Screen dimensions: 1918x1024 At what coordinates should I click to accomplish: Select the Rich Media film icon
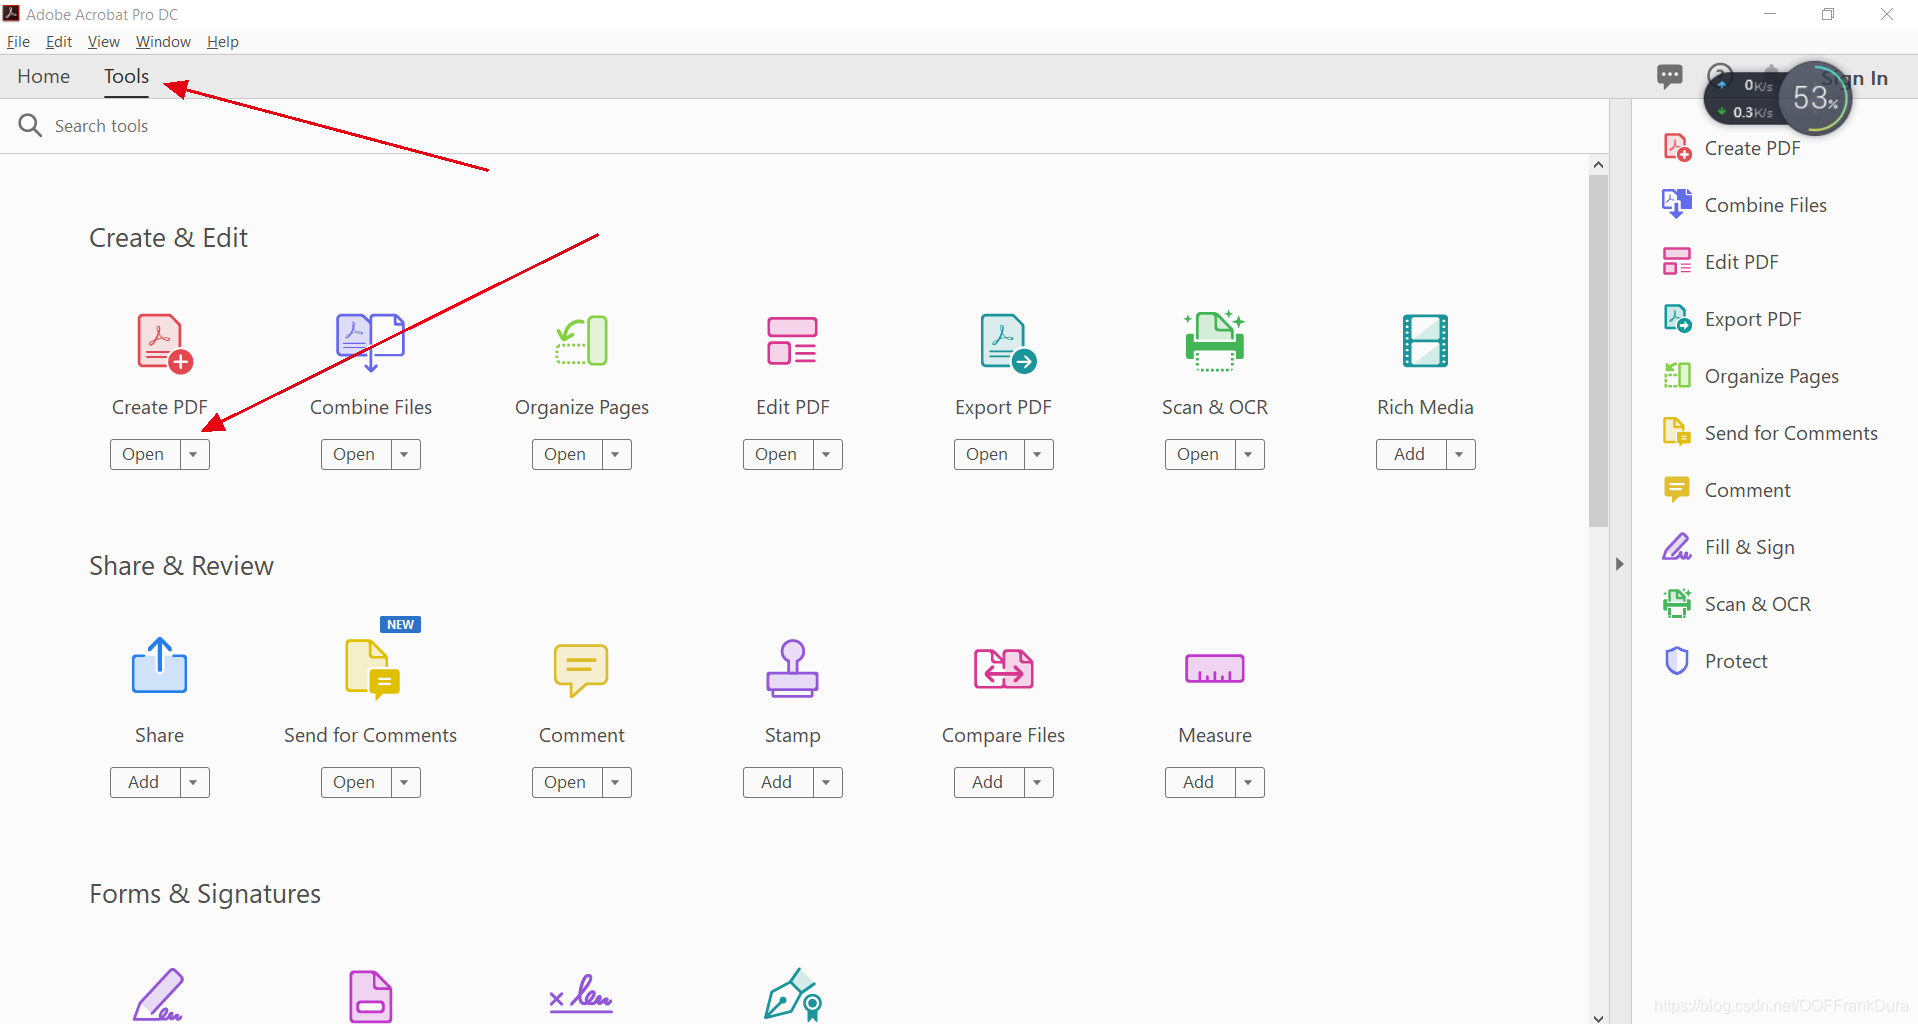point(1425,341)
